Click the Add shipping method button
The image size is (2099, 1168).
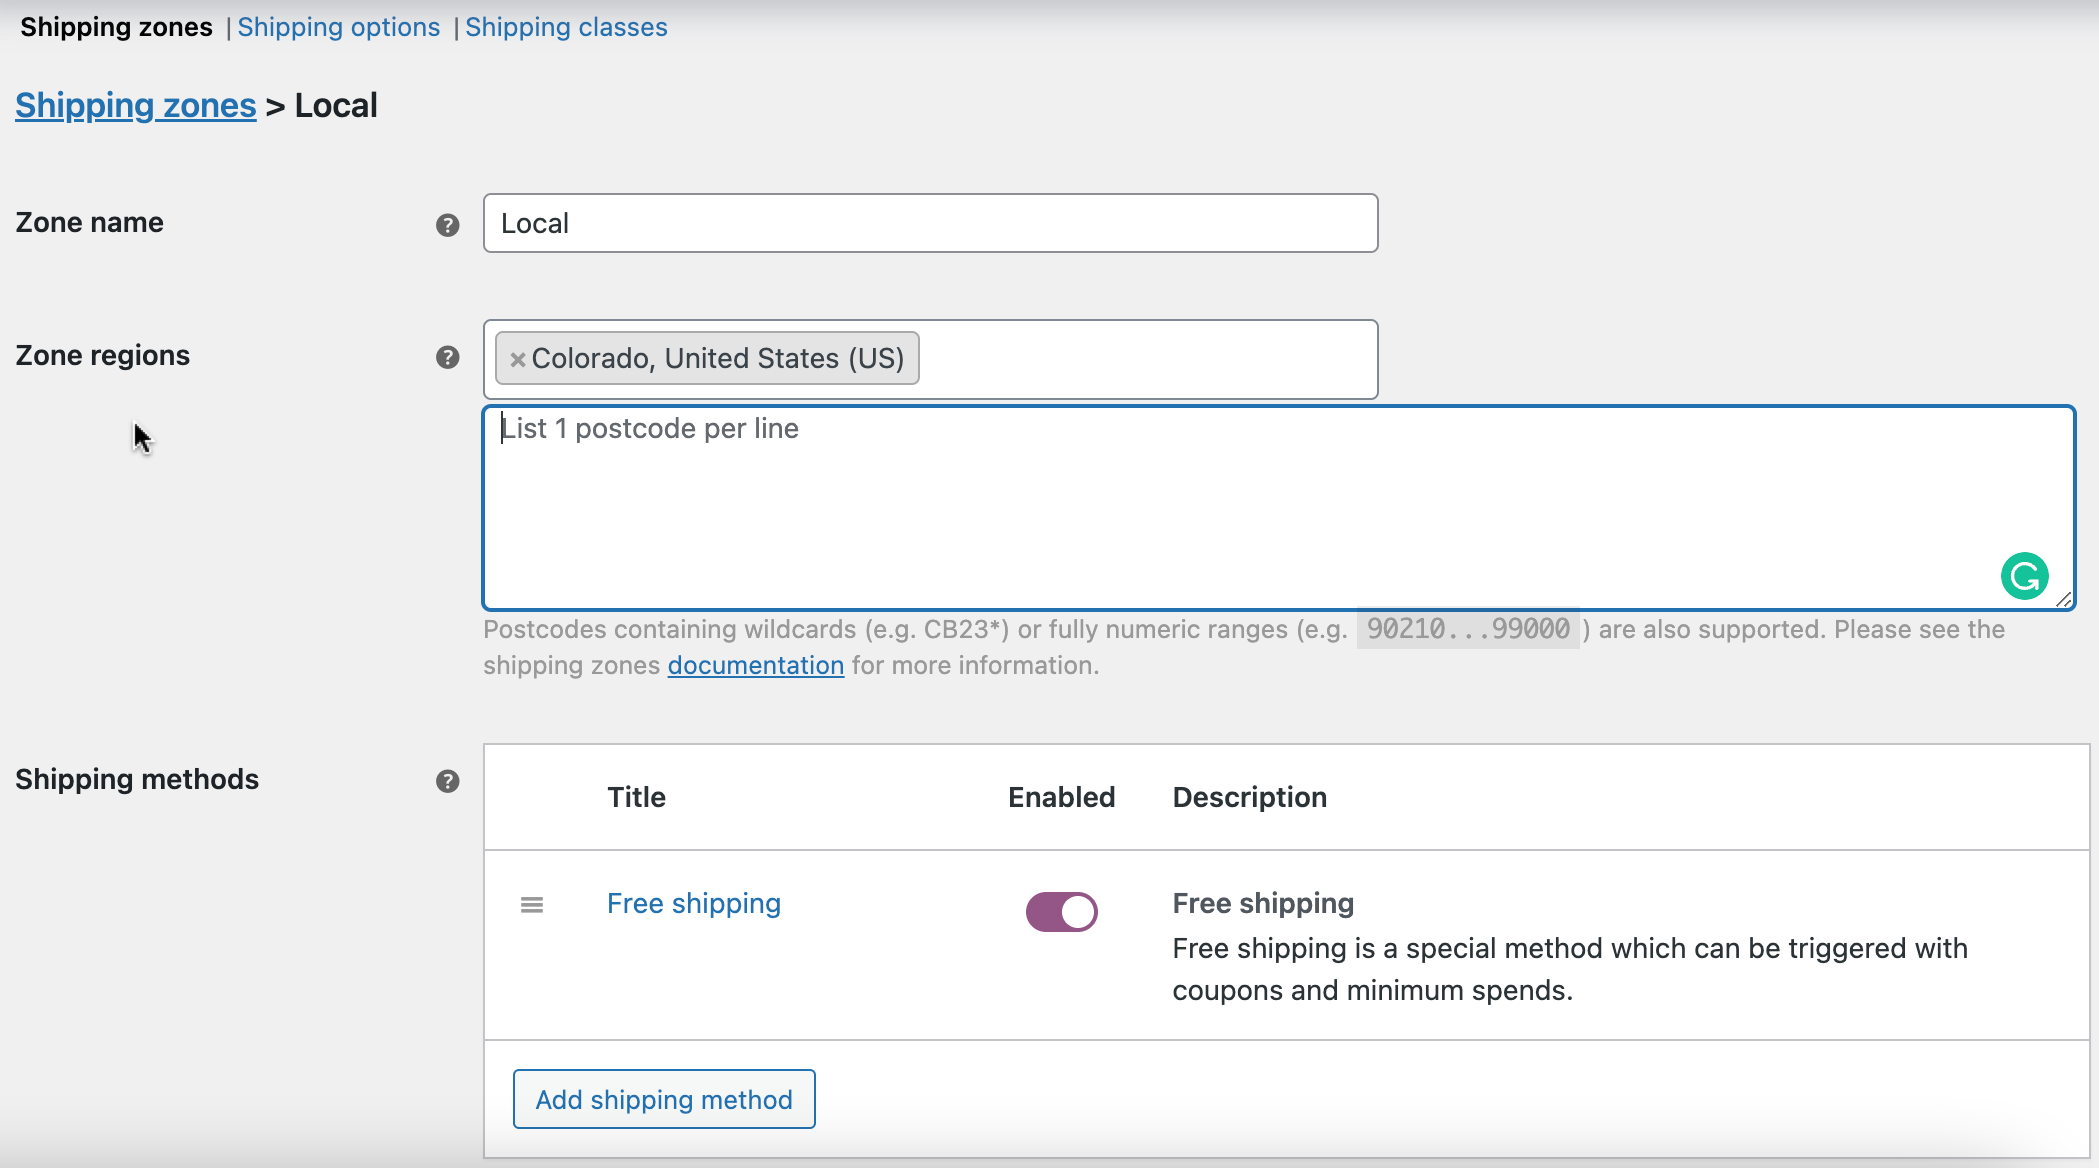[x=664, y=1099]
